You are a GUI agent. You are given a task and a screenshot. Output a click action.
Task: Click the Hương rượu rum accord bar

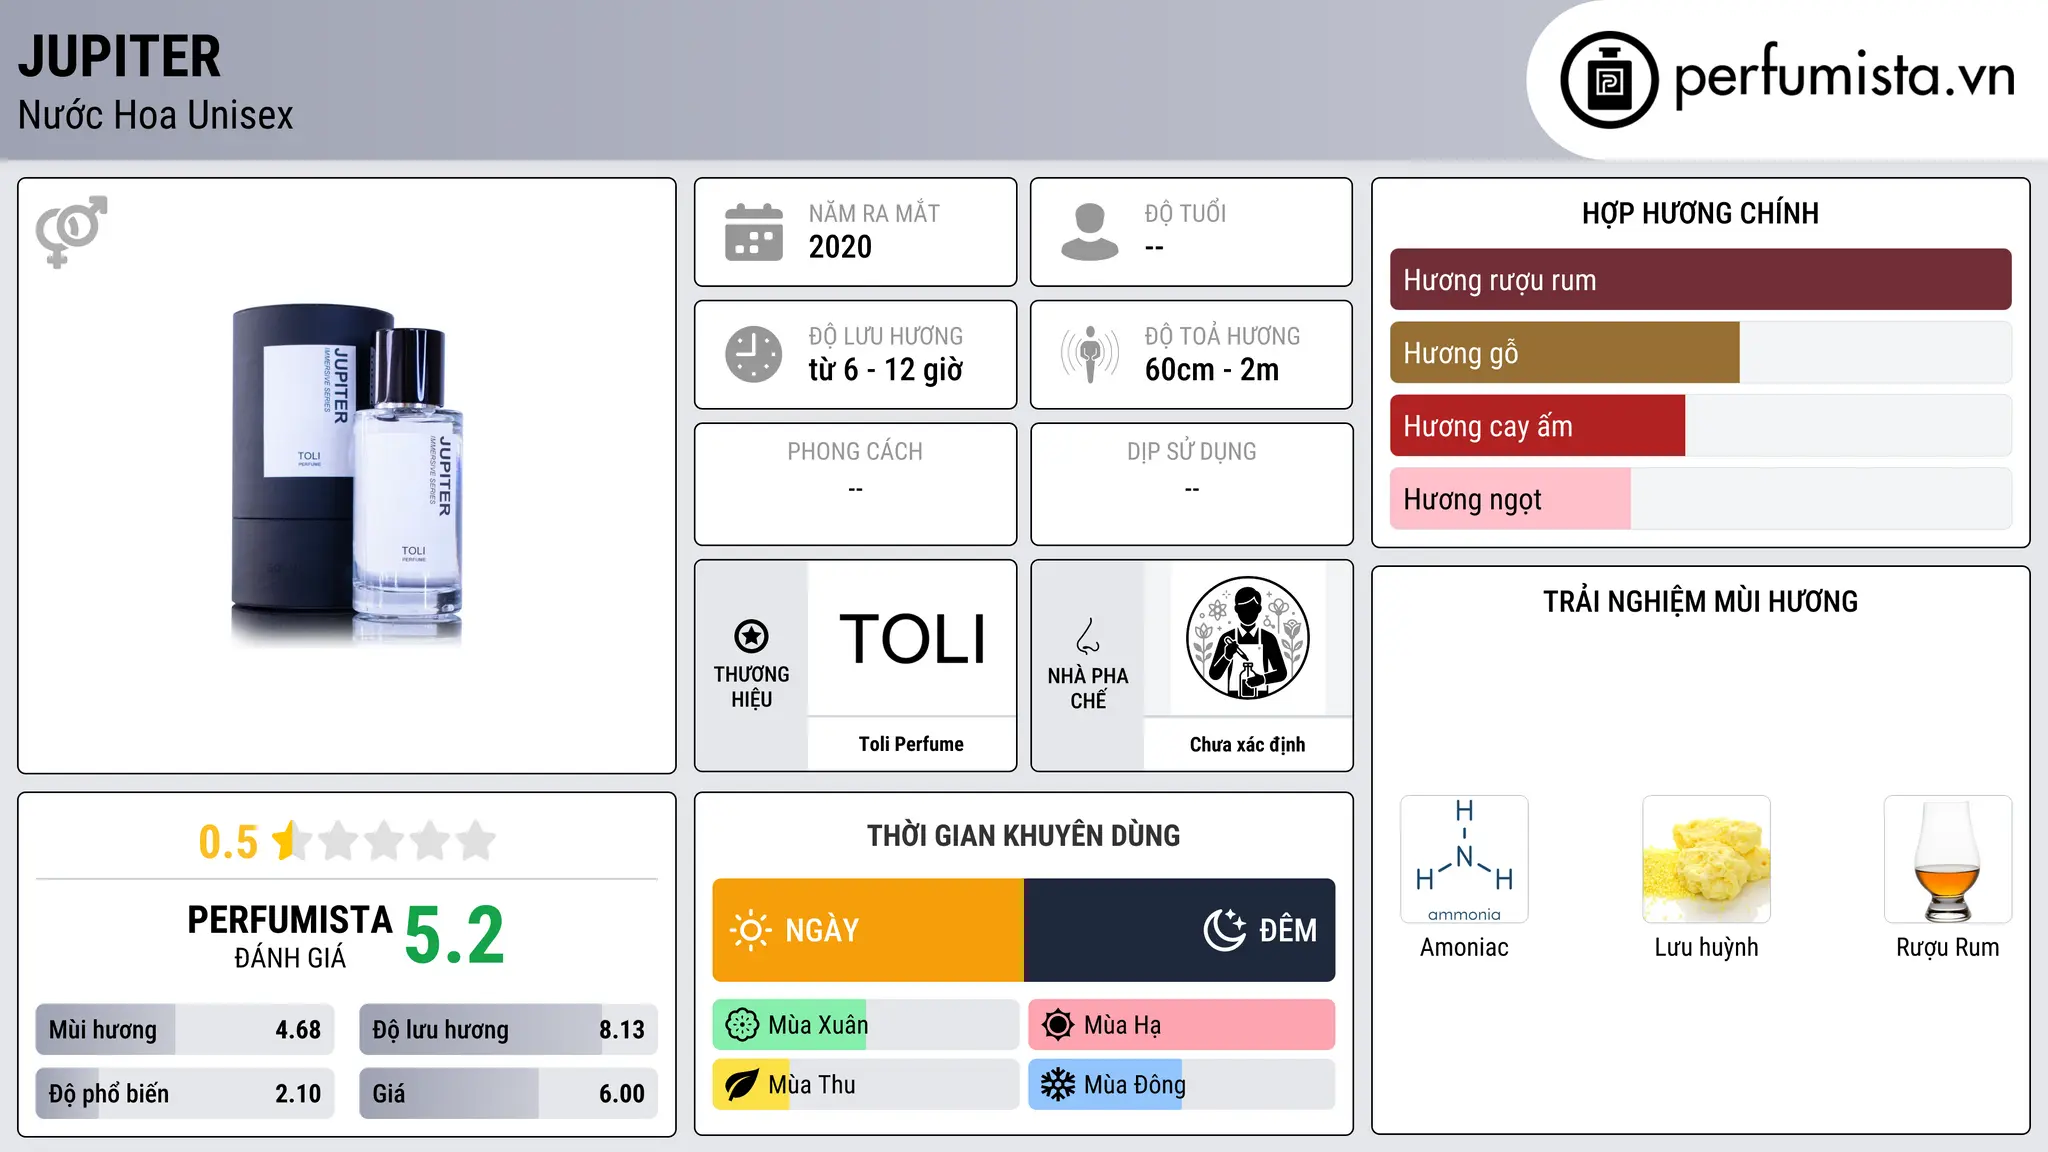1701,280
